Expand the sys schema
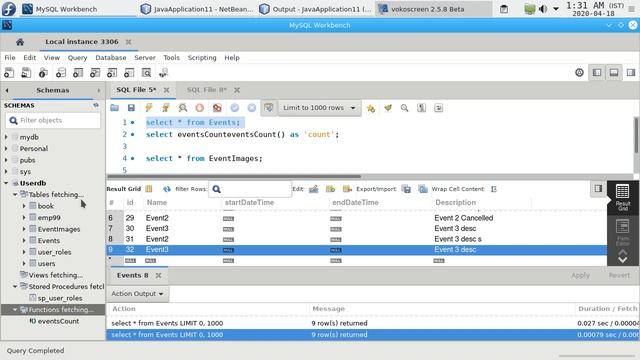 point(6,171)
